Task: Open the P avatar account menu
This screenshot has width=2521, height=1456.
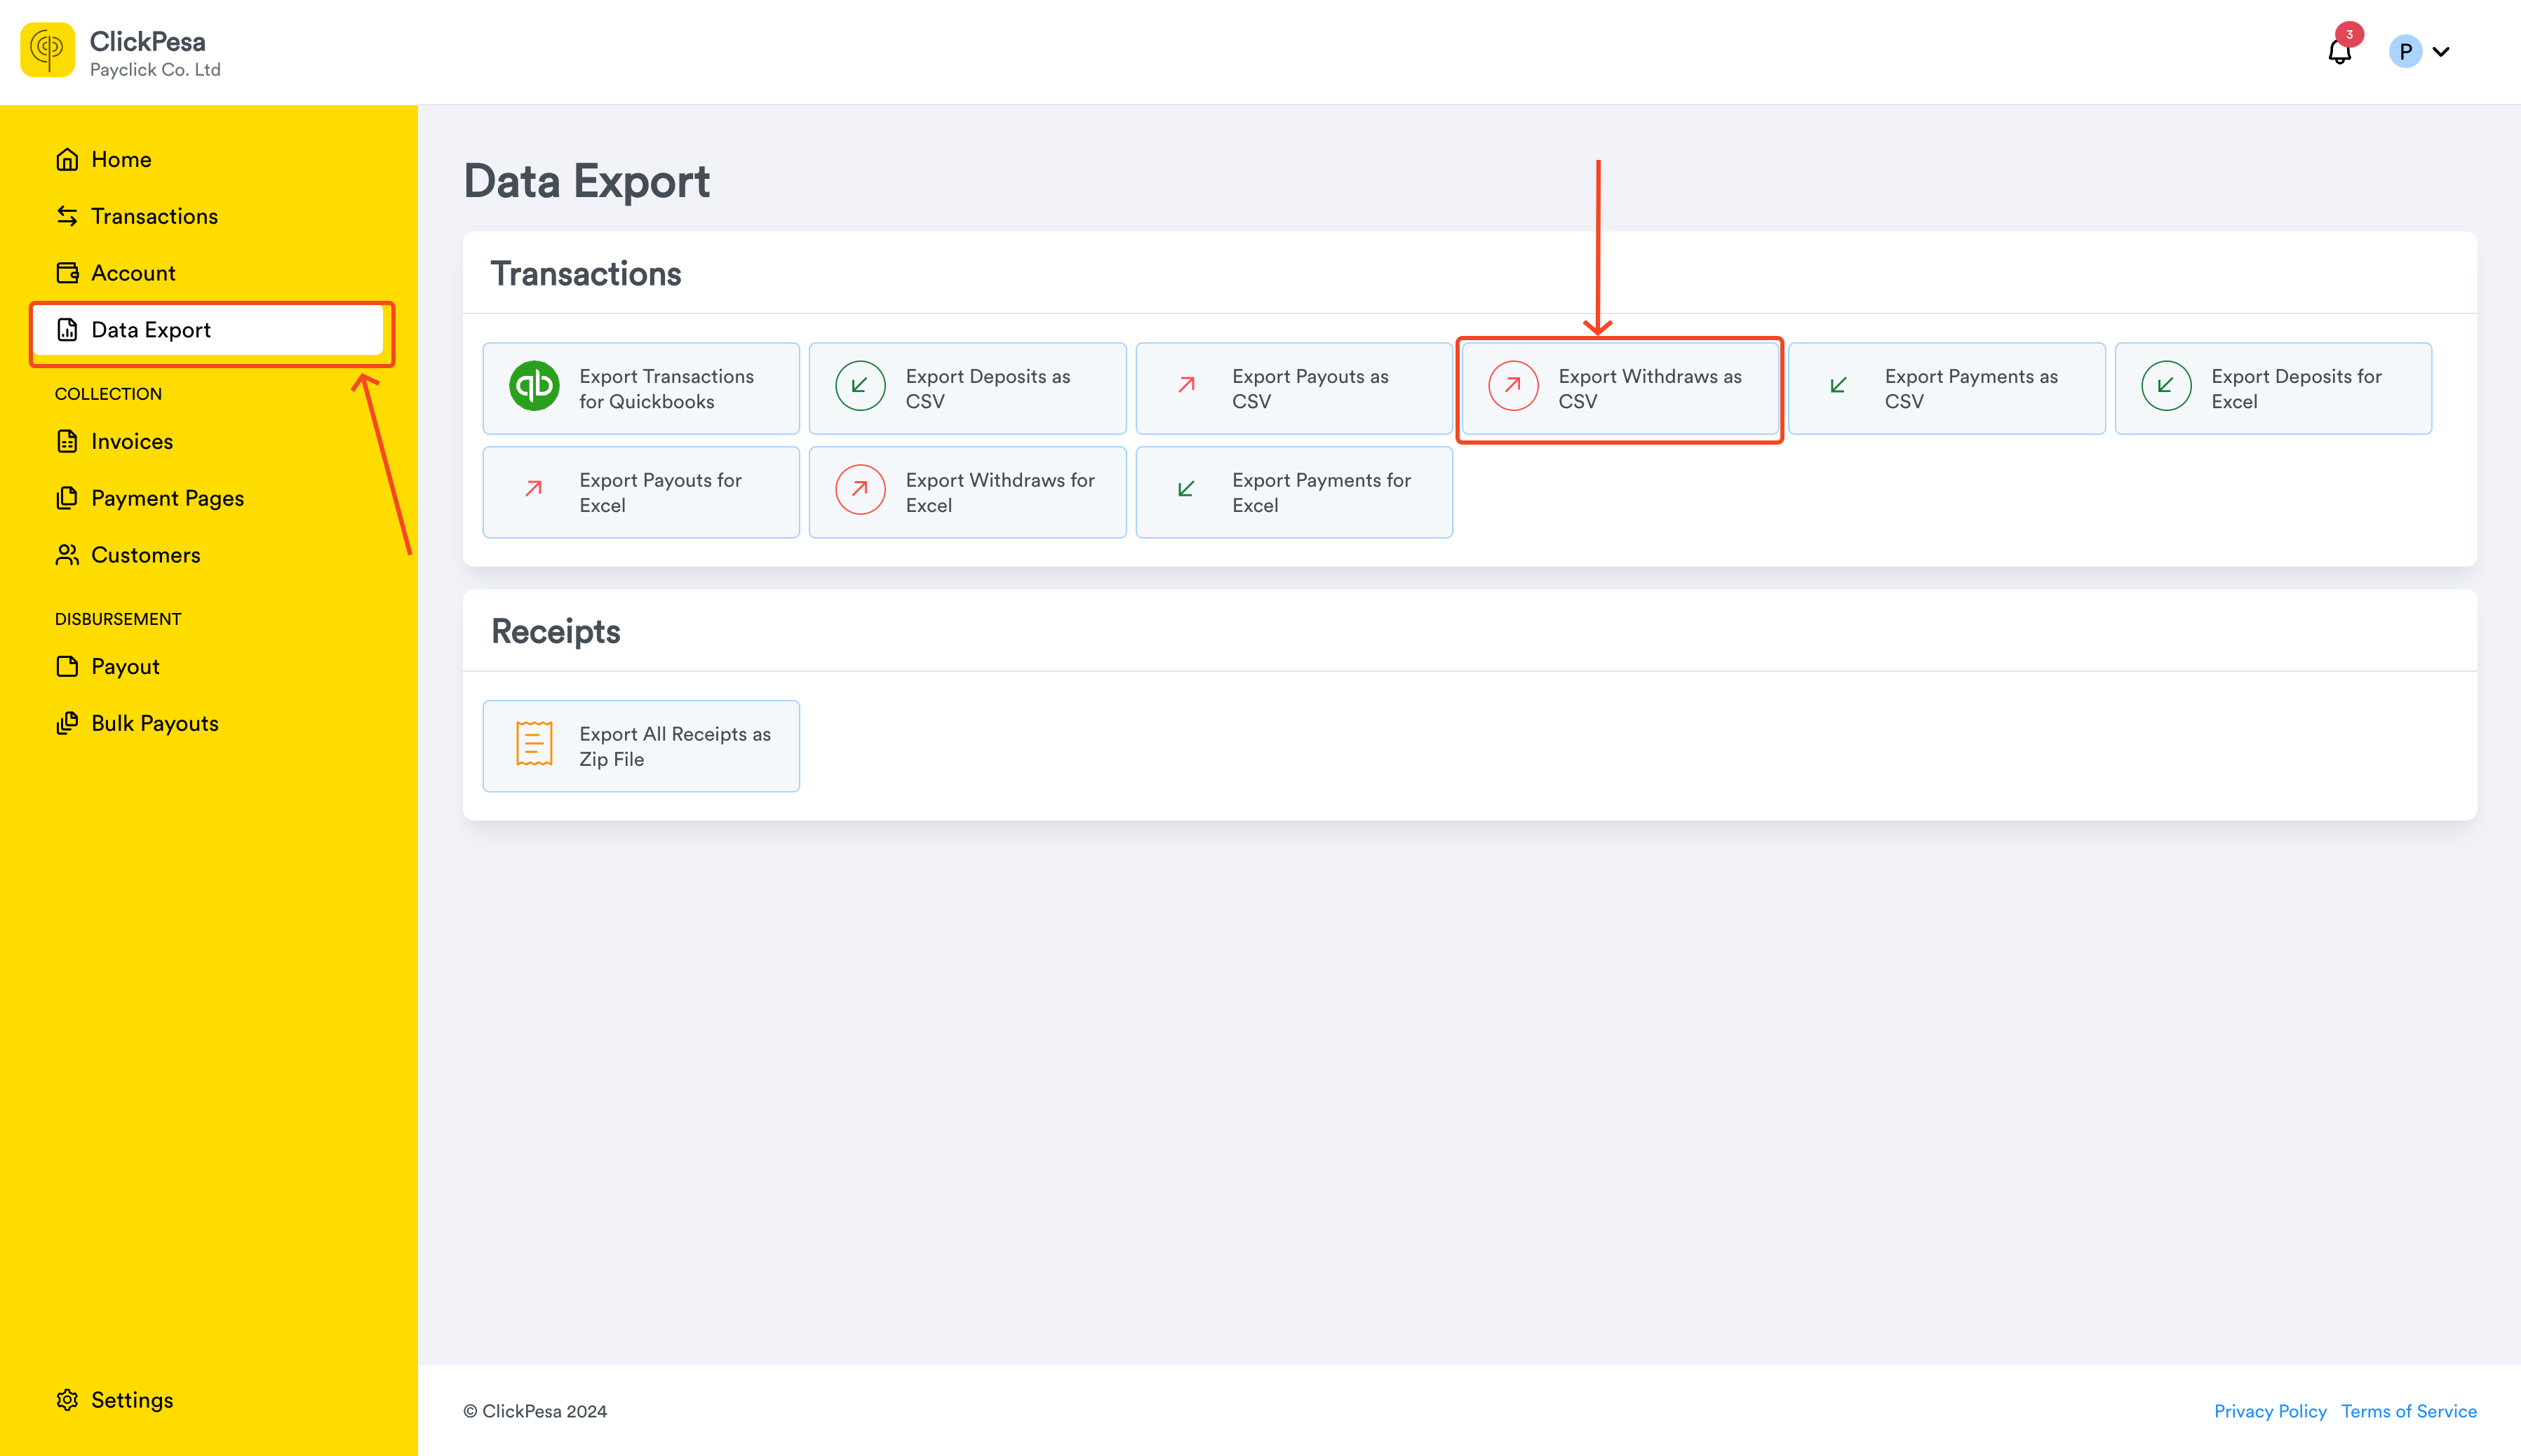Action: point(2405,51)
